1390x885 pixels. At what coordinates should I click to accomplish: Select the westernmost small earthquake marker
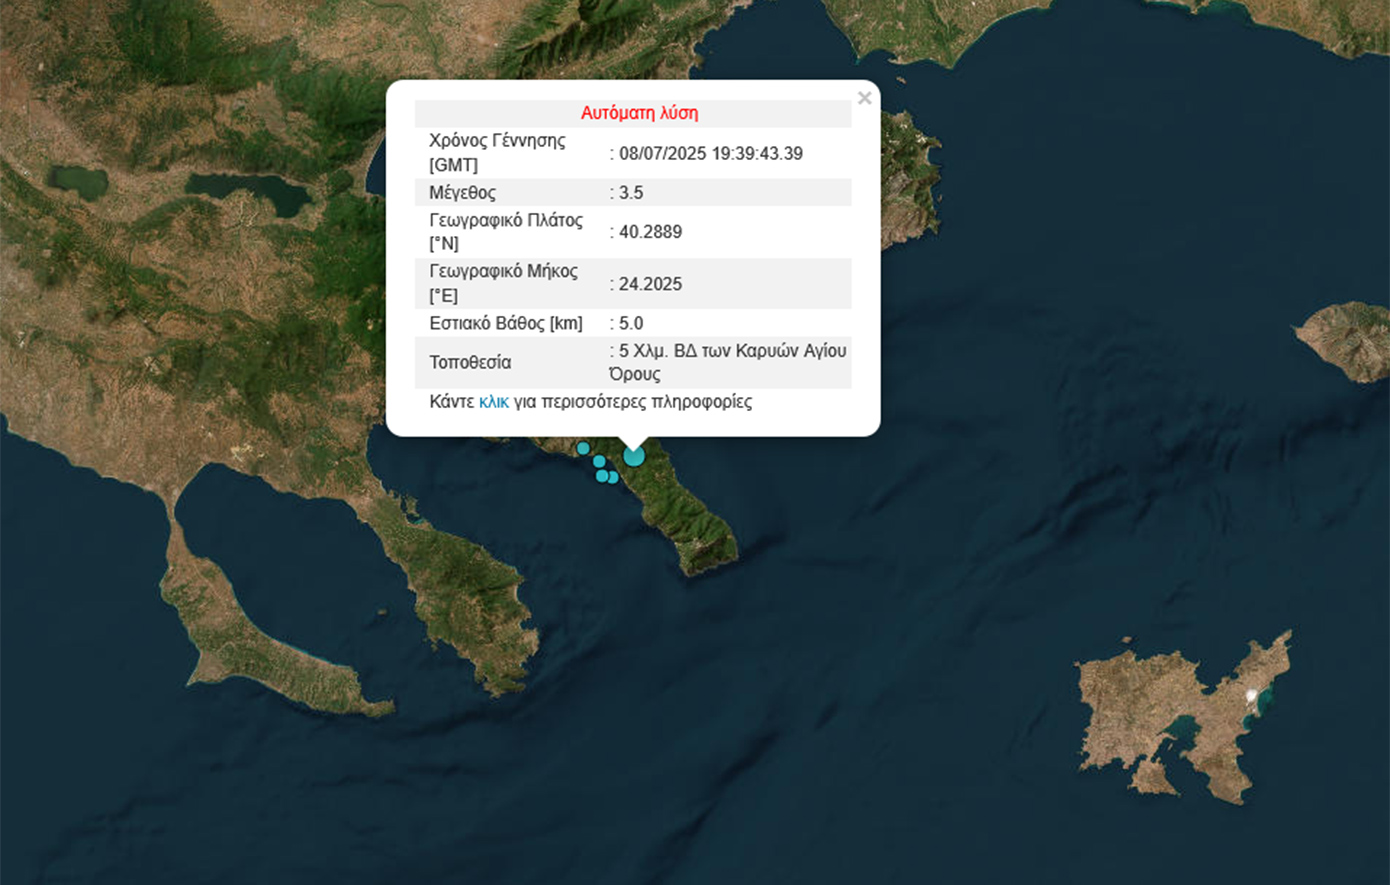click(x=583, y=448)
